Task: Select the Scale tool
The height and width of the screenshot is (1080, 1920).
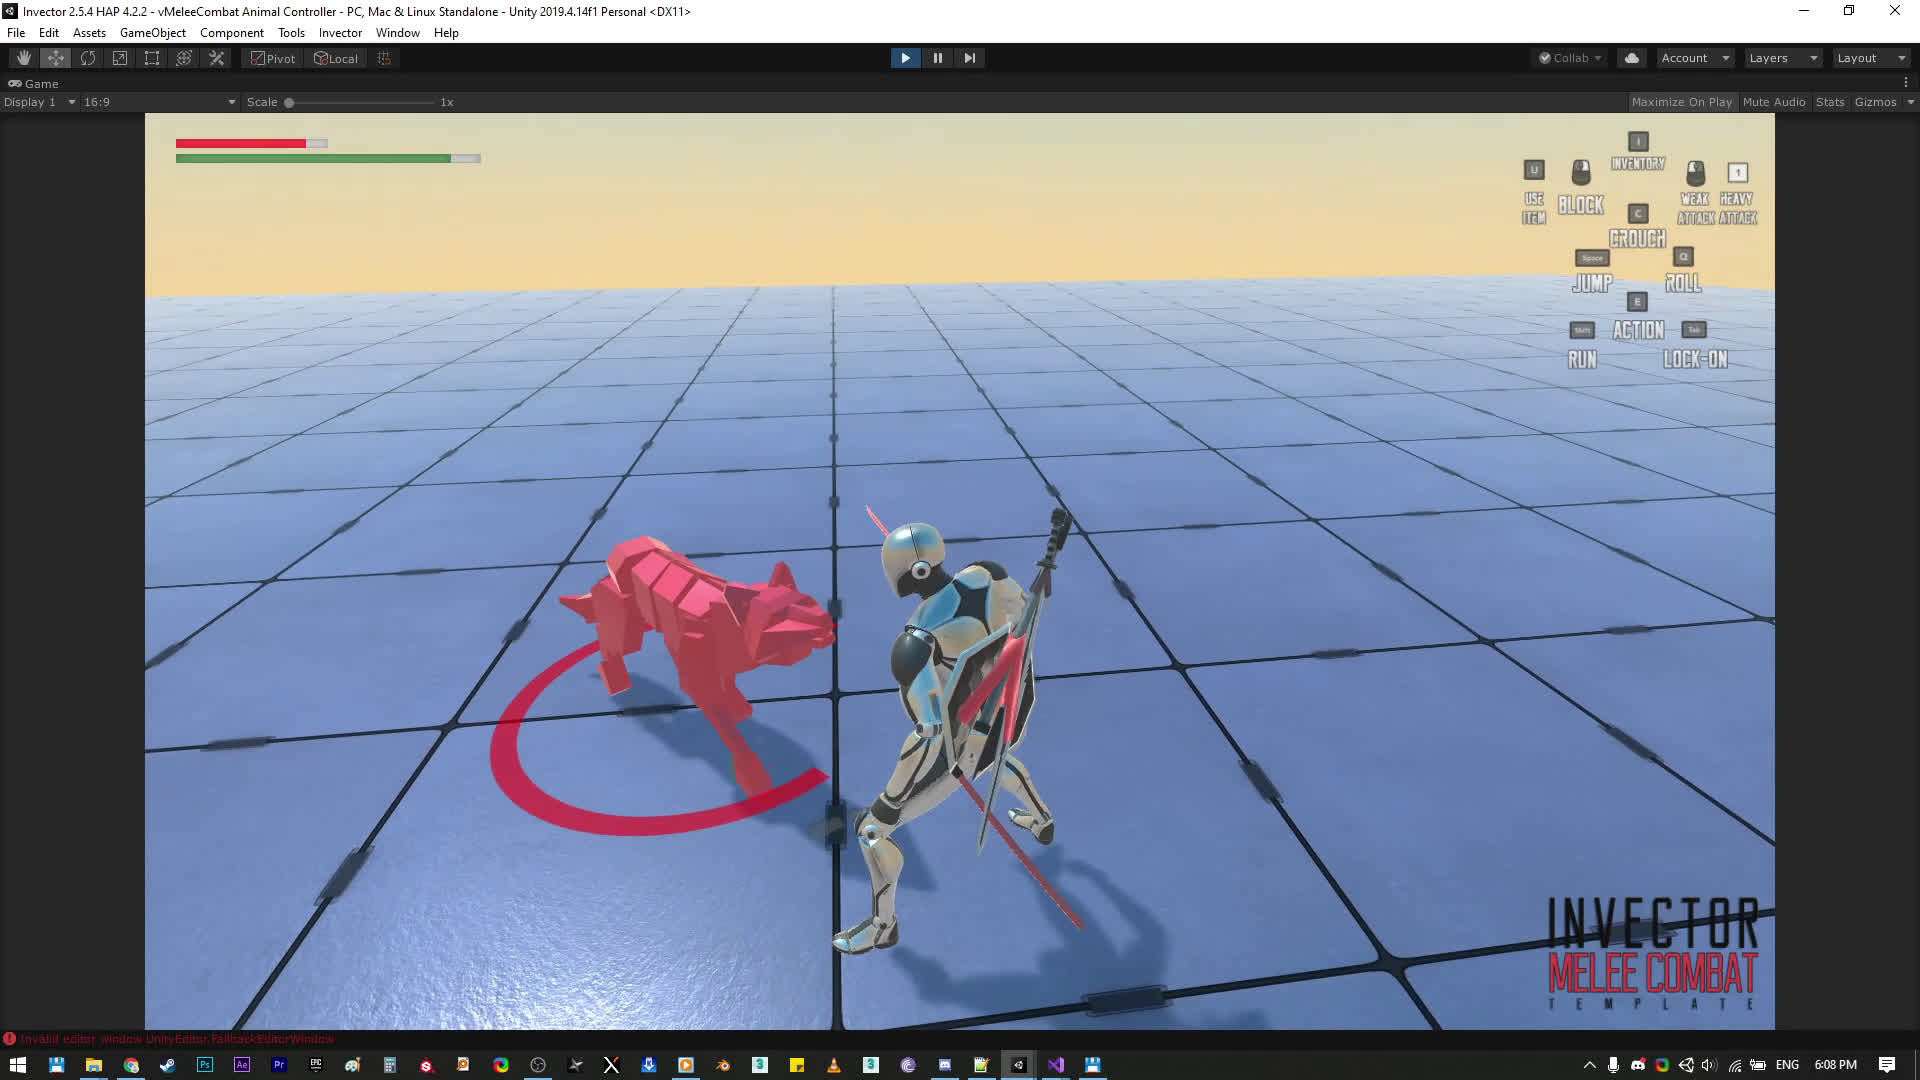Action: coord(120,58)
